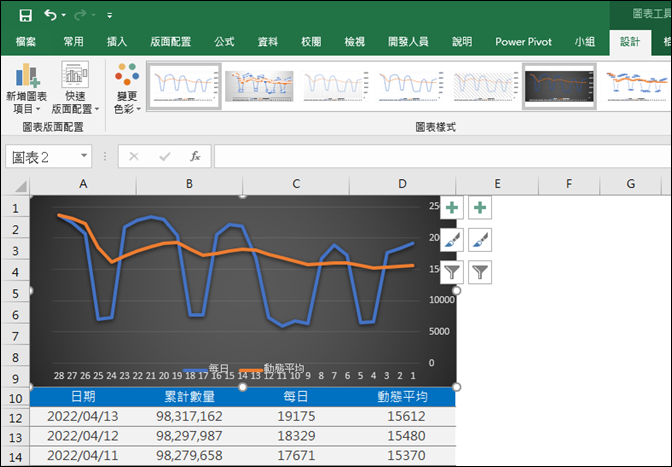Select column C header
The width and height of the screenshot is (672, 467).
tap(296, 184)
